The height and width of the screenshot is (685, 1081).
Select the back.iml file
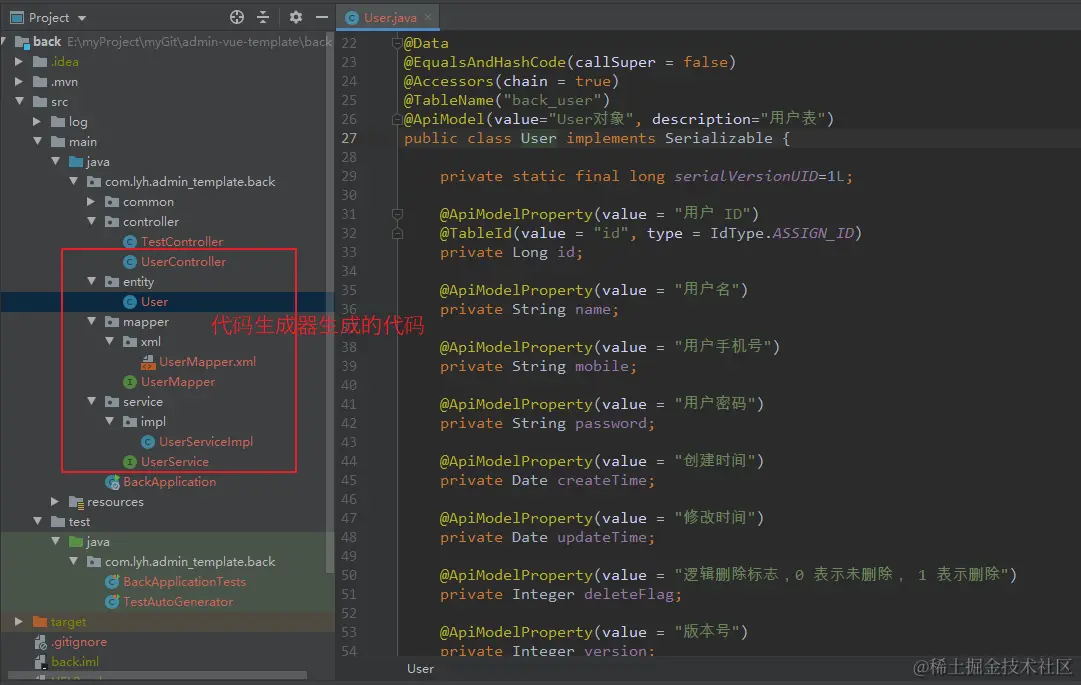point(75,662)
